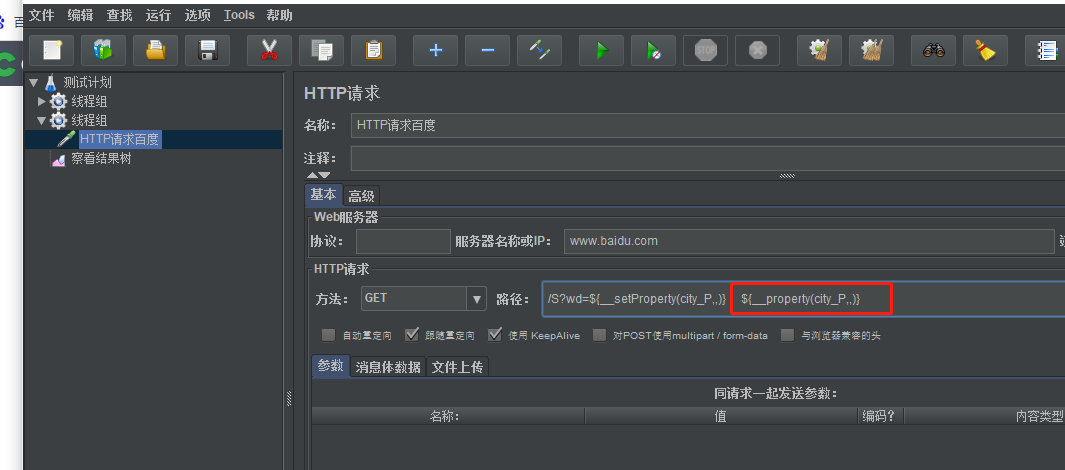This screenshot has width=1065, height=470.
Task: Collapse the second 线程组 node
Action: coord(41,121)
